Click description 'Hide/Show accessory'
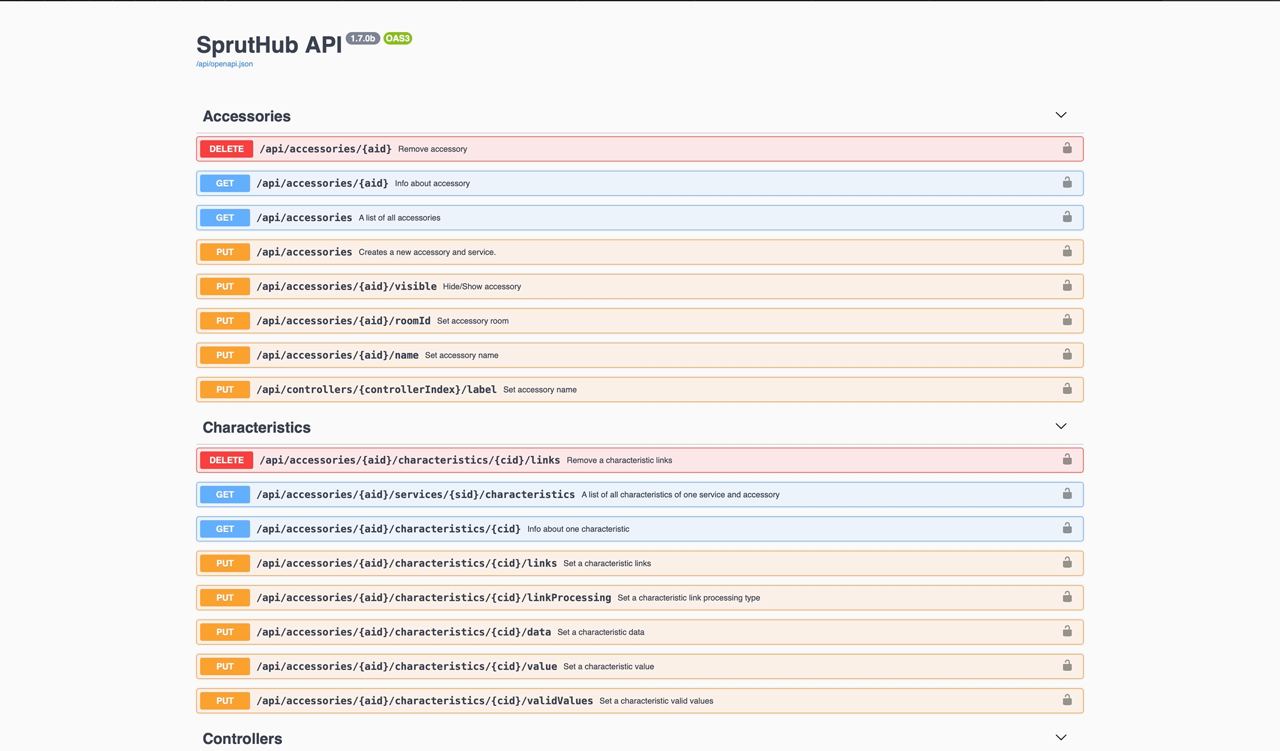The height and width of the screenshot is (751, 1280). (482, 286)
